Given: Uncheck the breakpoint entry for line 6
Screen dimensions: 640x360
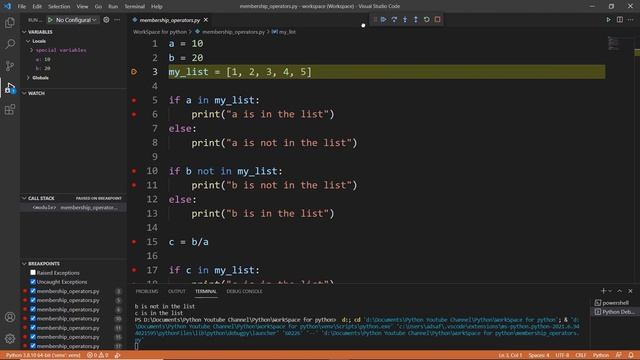Looking at the screenshot, I should pyautogui.click(x=33, y=309).
